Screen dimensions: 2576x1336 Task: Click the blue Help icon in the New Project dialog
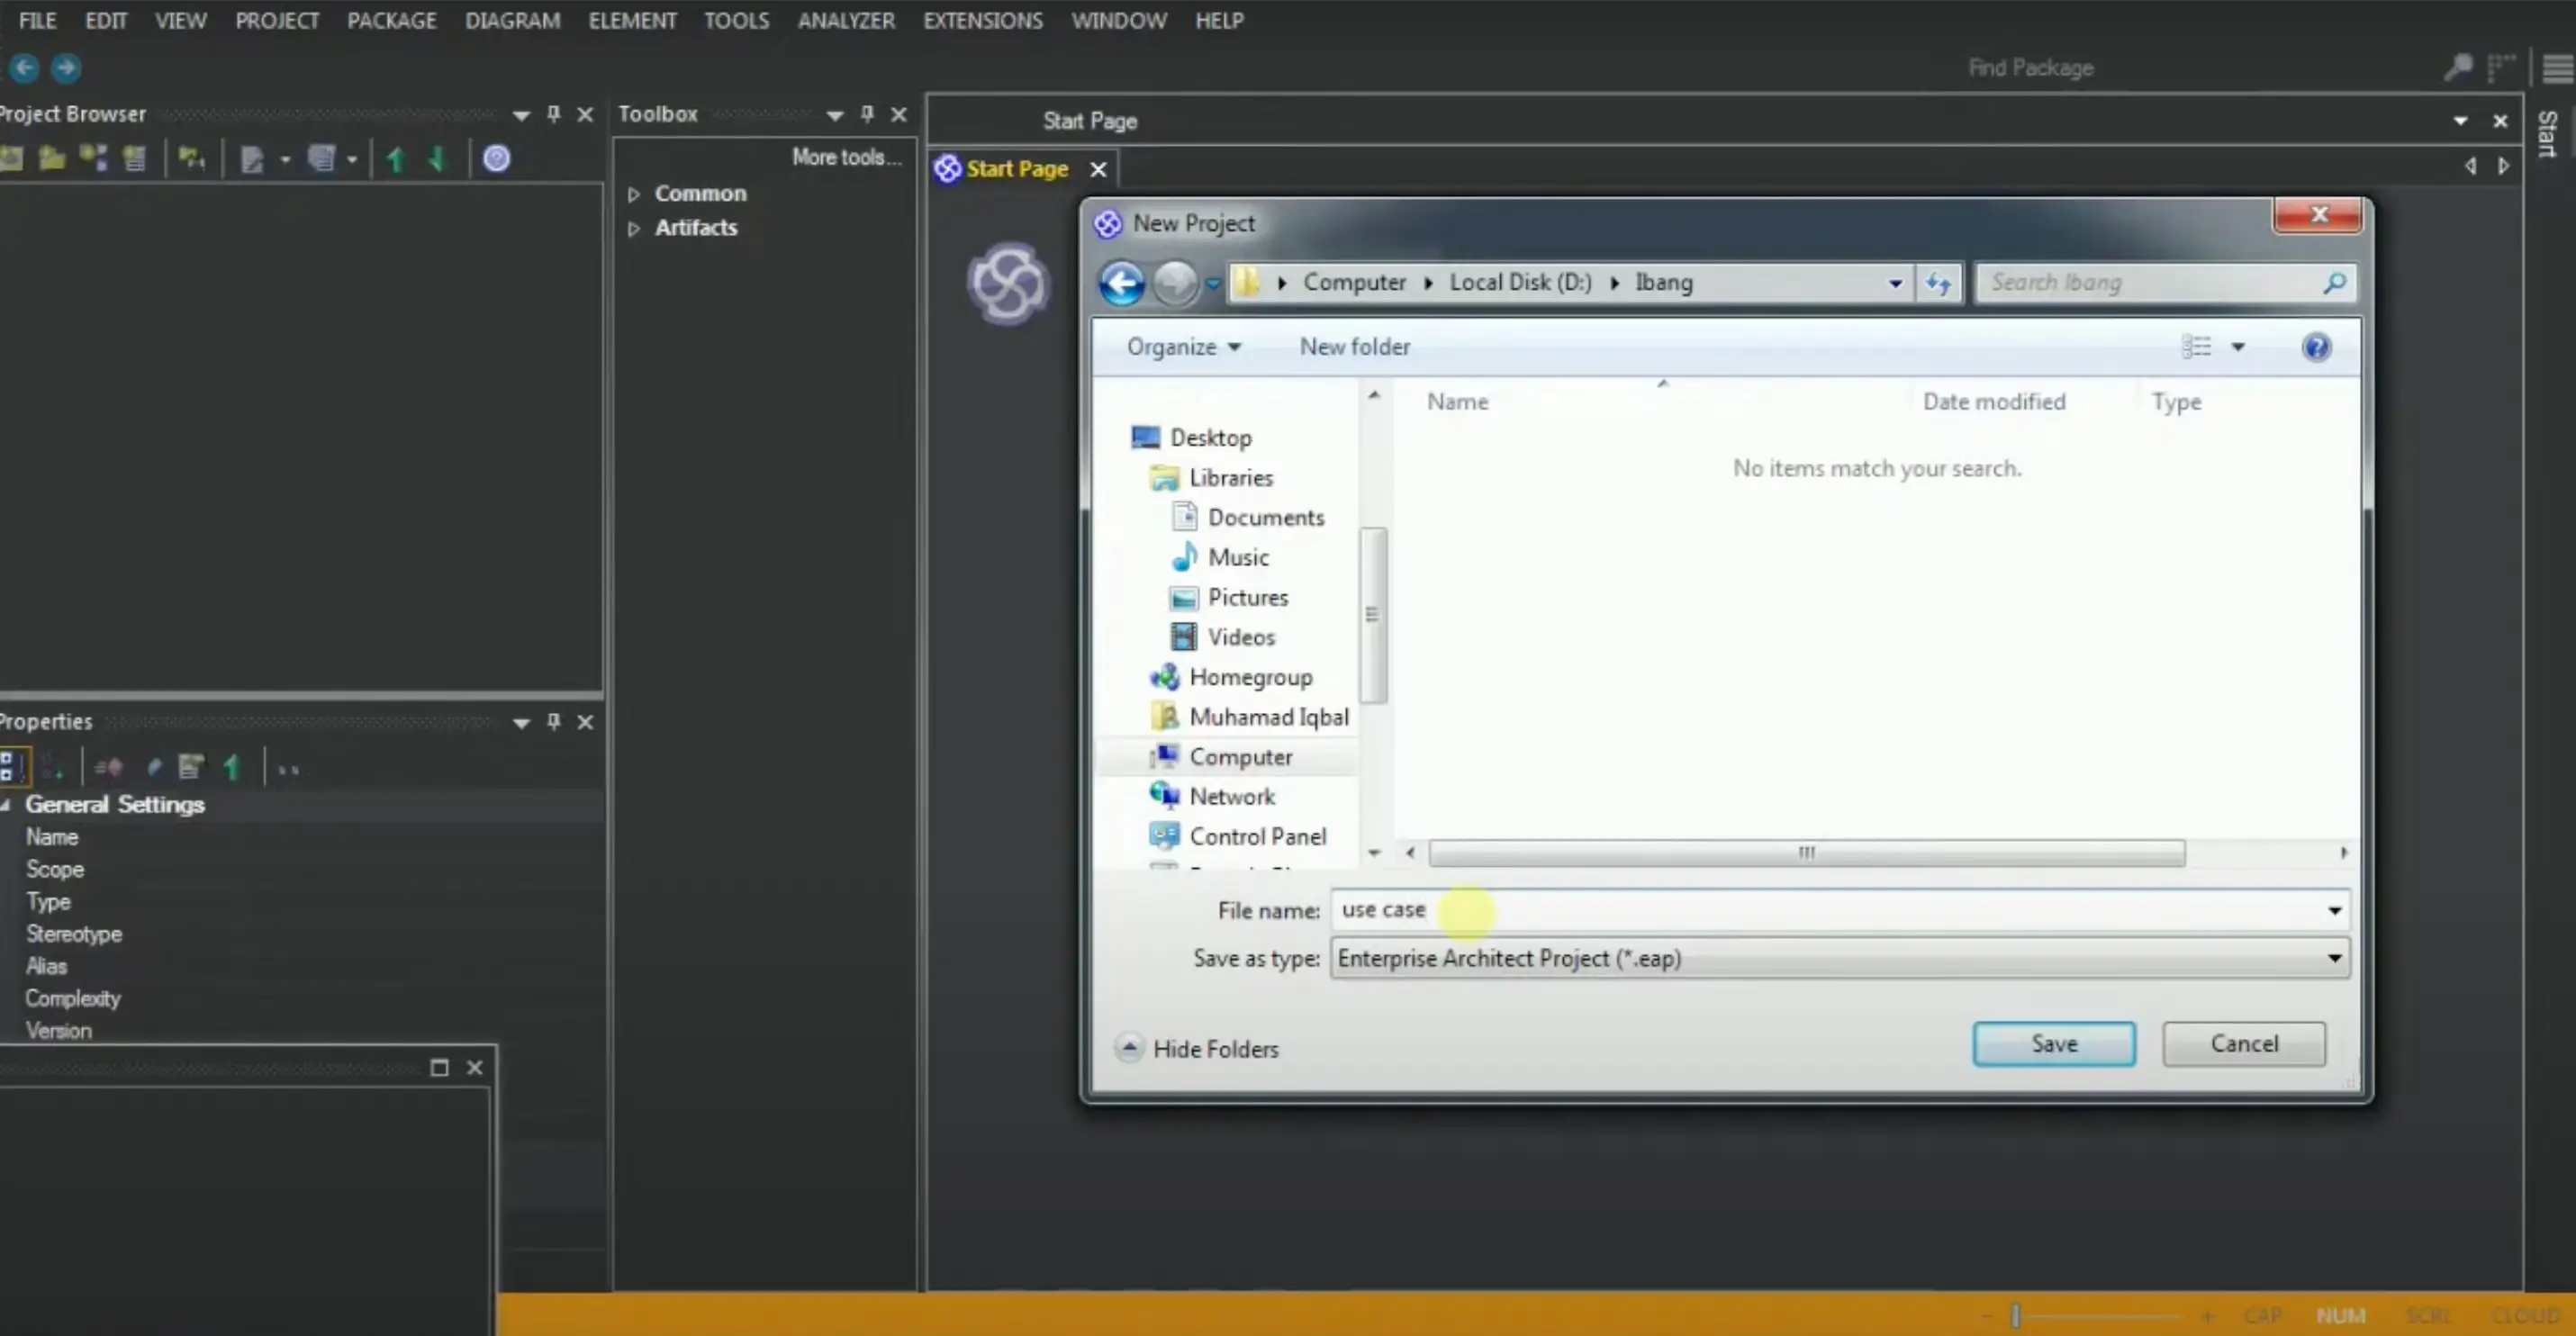pos(2317,347)
